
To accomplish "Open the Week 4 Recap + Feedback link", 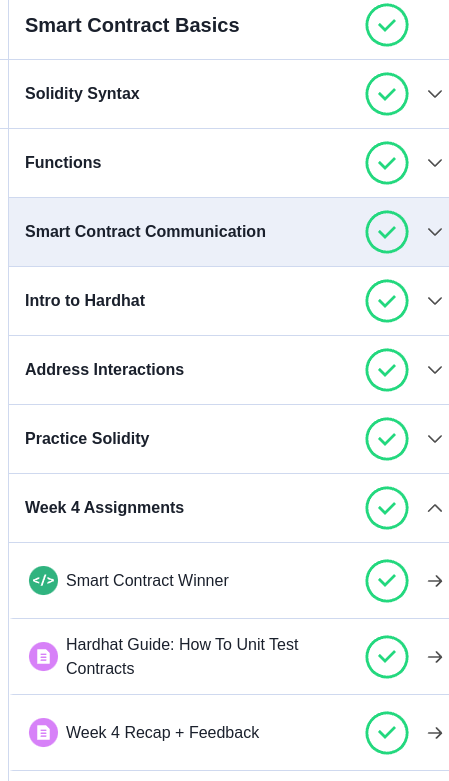I will pyautogui.click(x=162, y=733).
